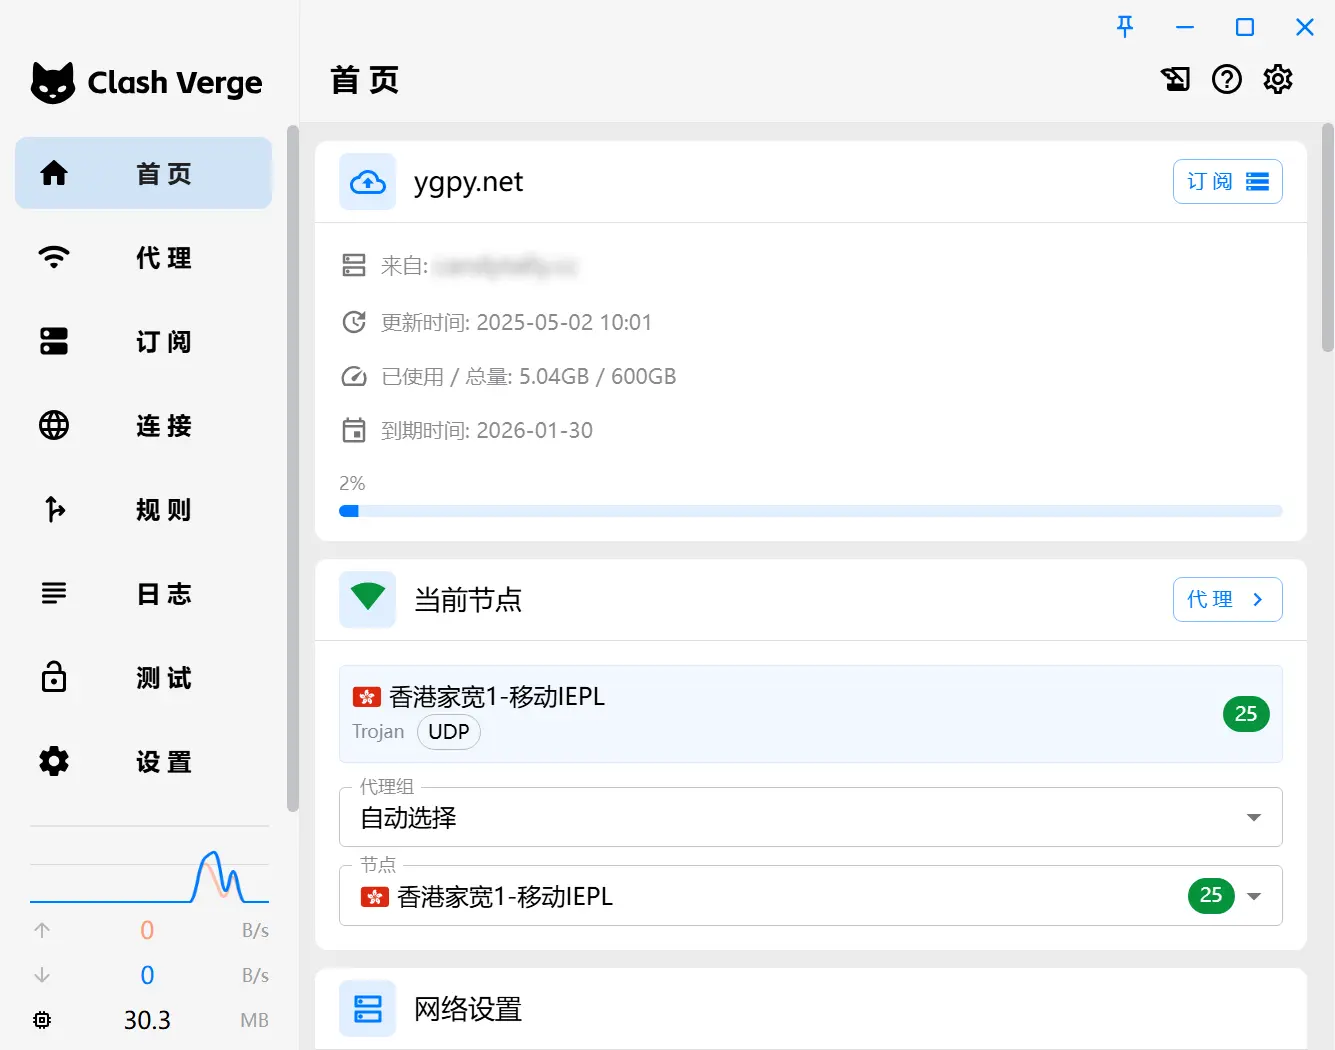Go to 代理 page in sidebar
The width and height of the screenshot is (1335, 1050).
(x=144, y=258)
